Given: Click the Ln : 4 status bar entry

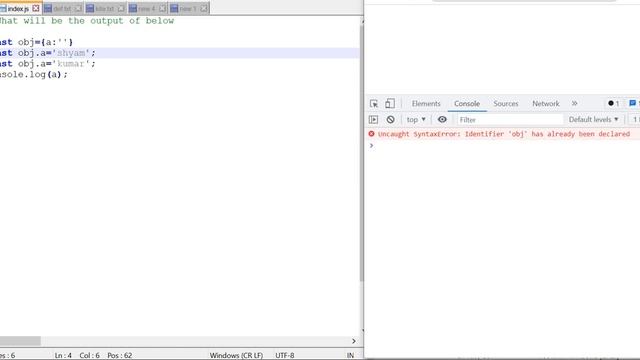Looking at the screenshot, I should [63, 356].
